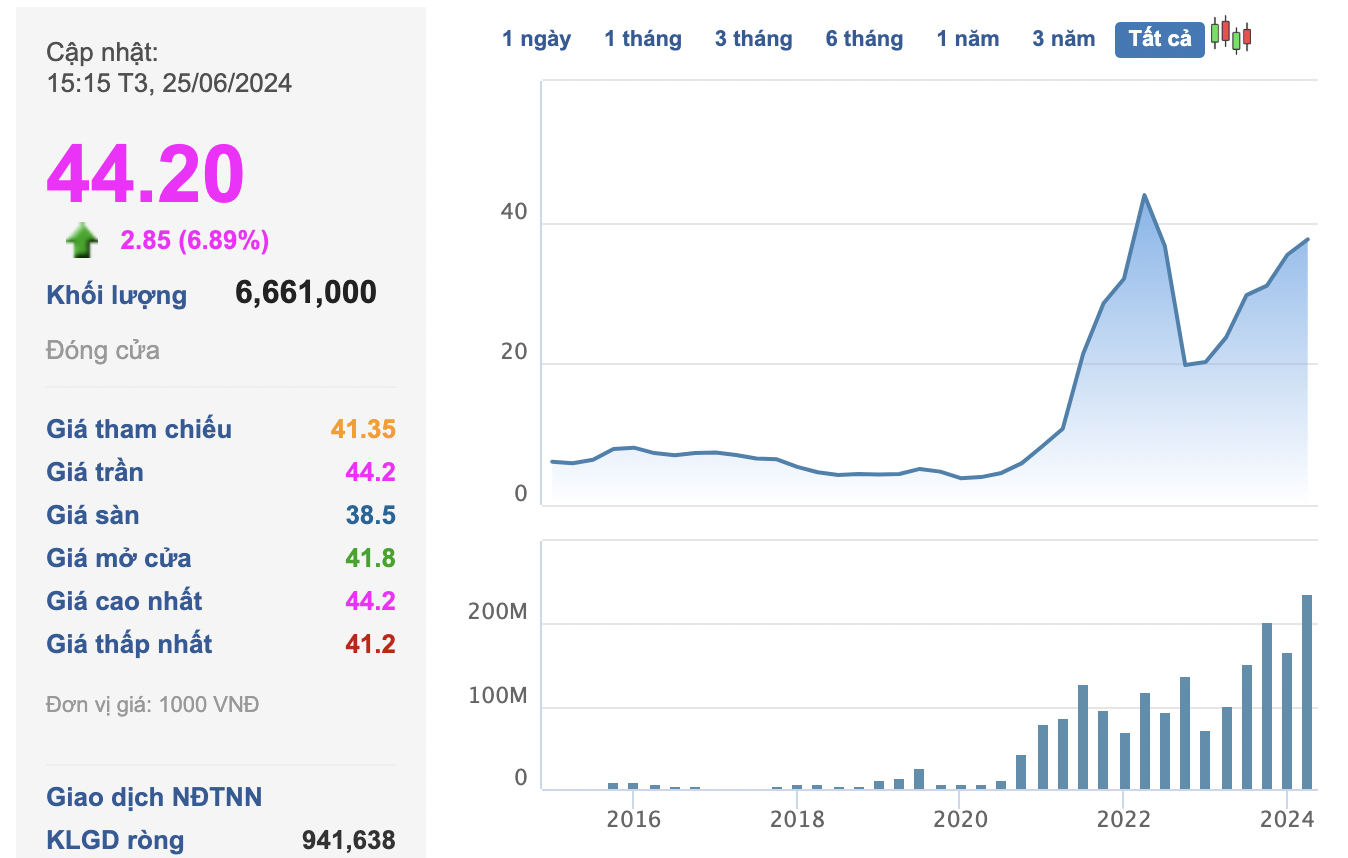Click the floor price value 38.5
The height and width of the screenshot is (858, 1348).
(x=370, y=516)
